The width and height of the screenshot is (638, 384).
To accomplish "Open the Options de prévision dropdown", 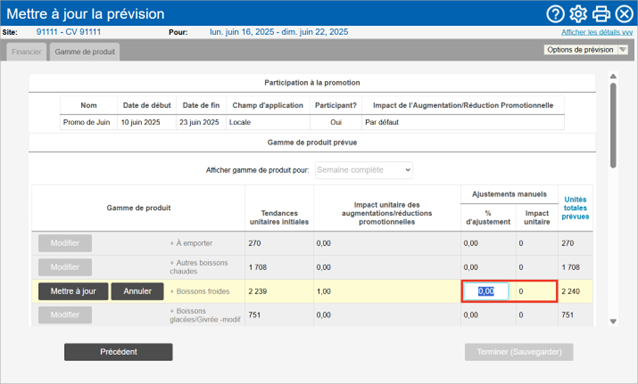I will click(586, 50).
